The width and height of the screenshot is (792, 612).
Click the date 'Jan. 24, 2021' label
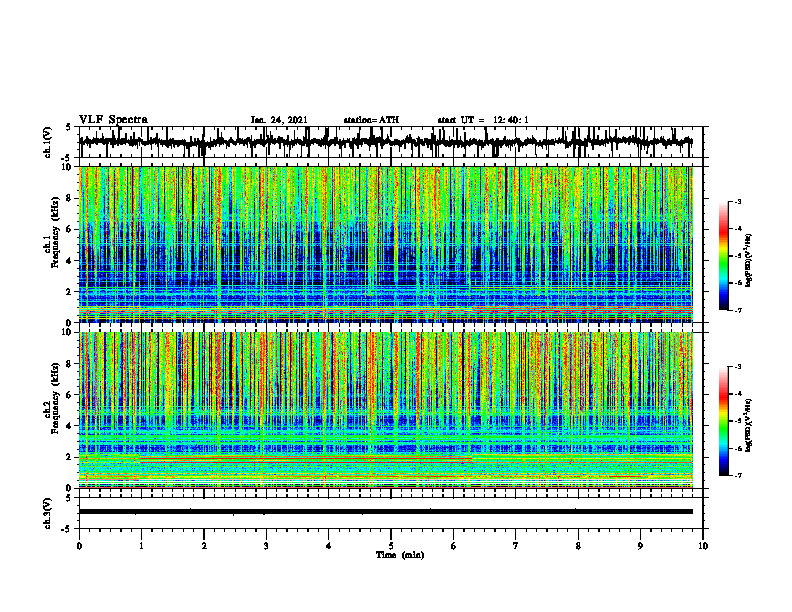coord(279,120)
